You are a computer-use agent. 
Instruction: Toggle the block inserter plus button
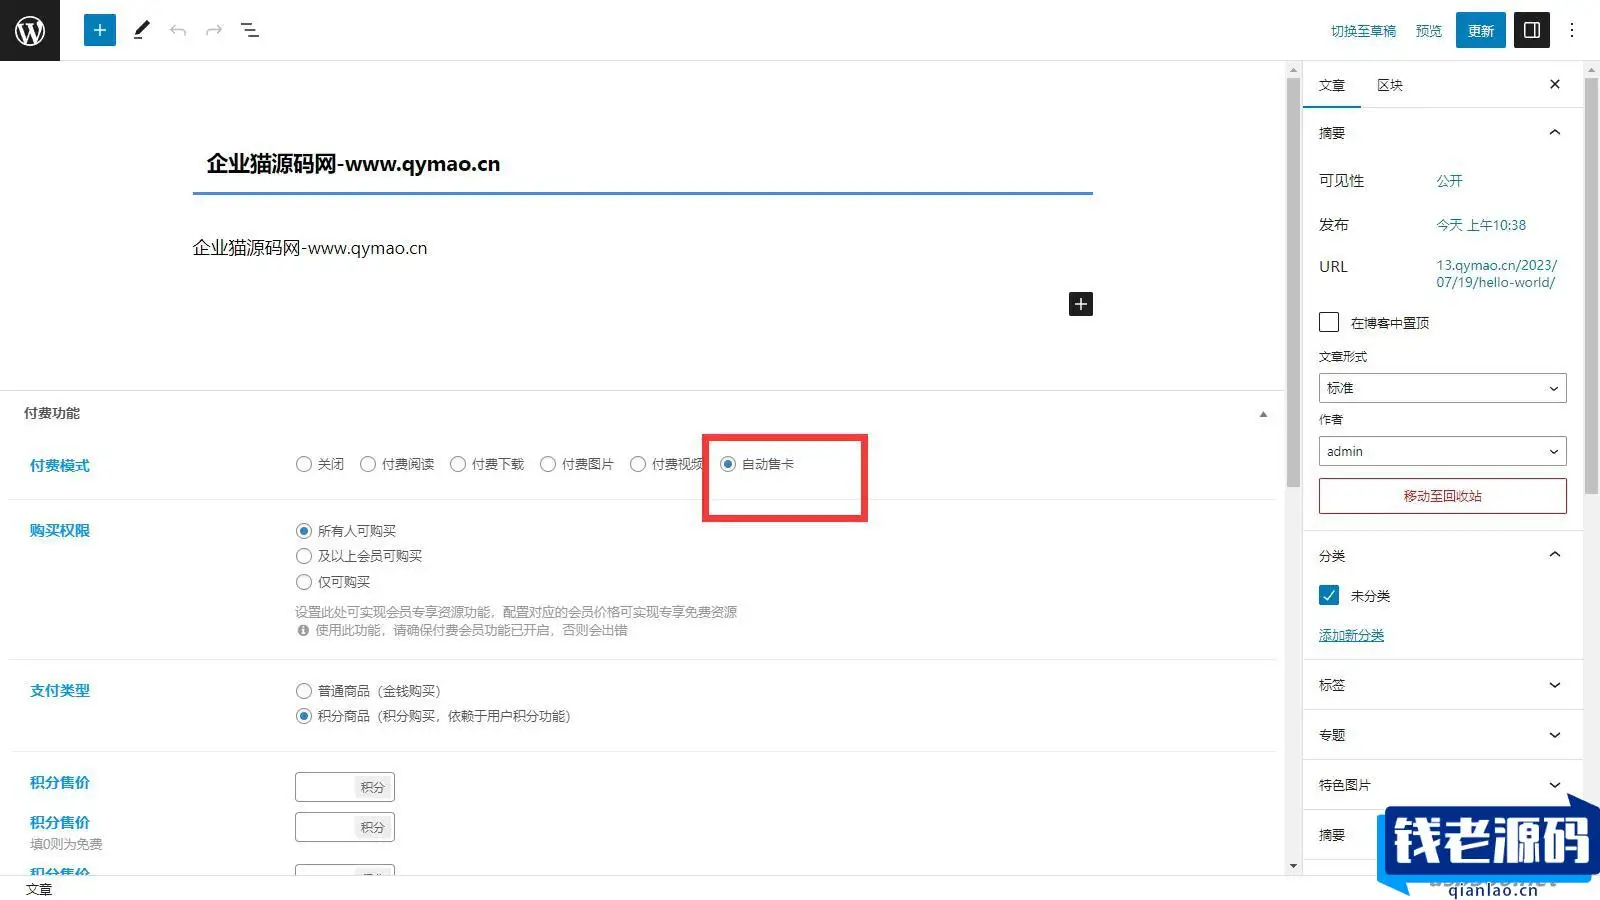[x=100, y=30]
